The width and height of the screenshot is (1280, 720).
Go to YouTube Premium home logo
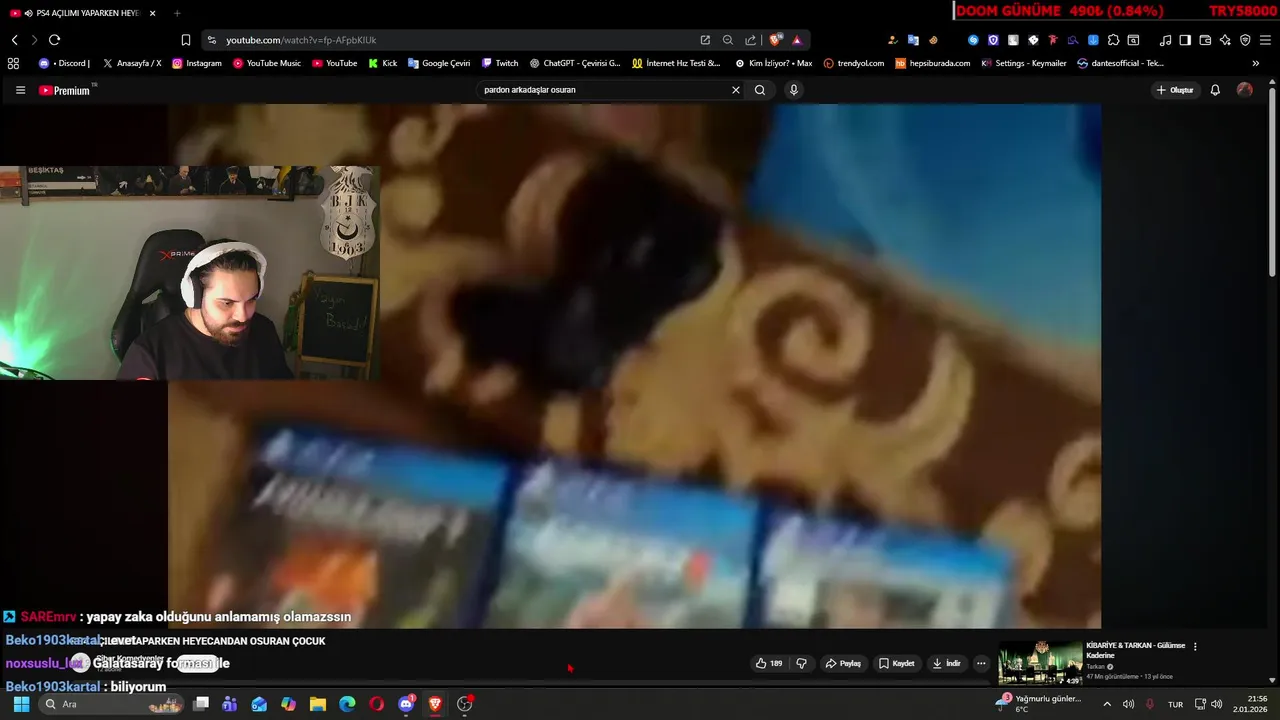[66, 90]
